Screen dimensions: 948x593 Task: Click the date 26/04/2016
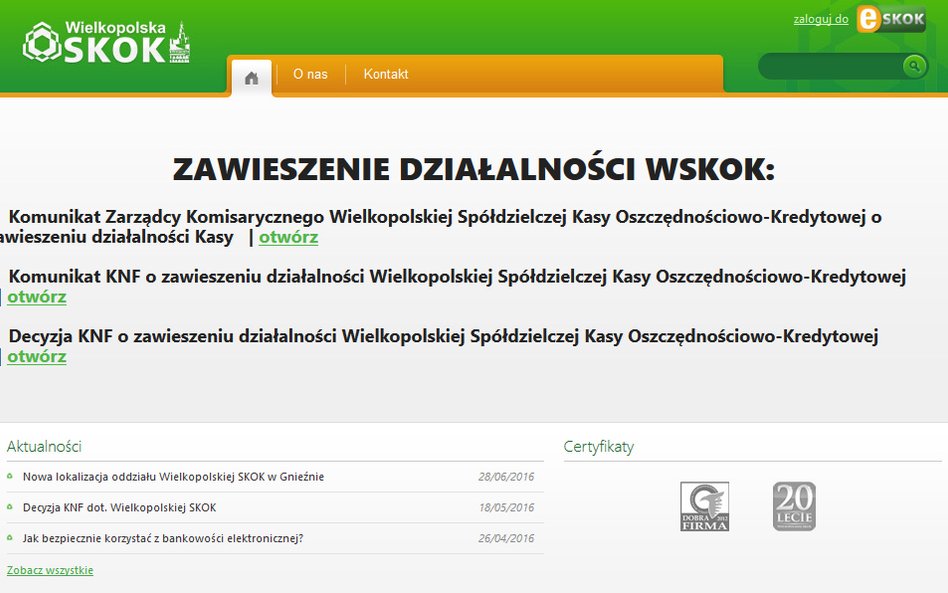506,538
